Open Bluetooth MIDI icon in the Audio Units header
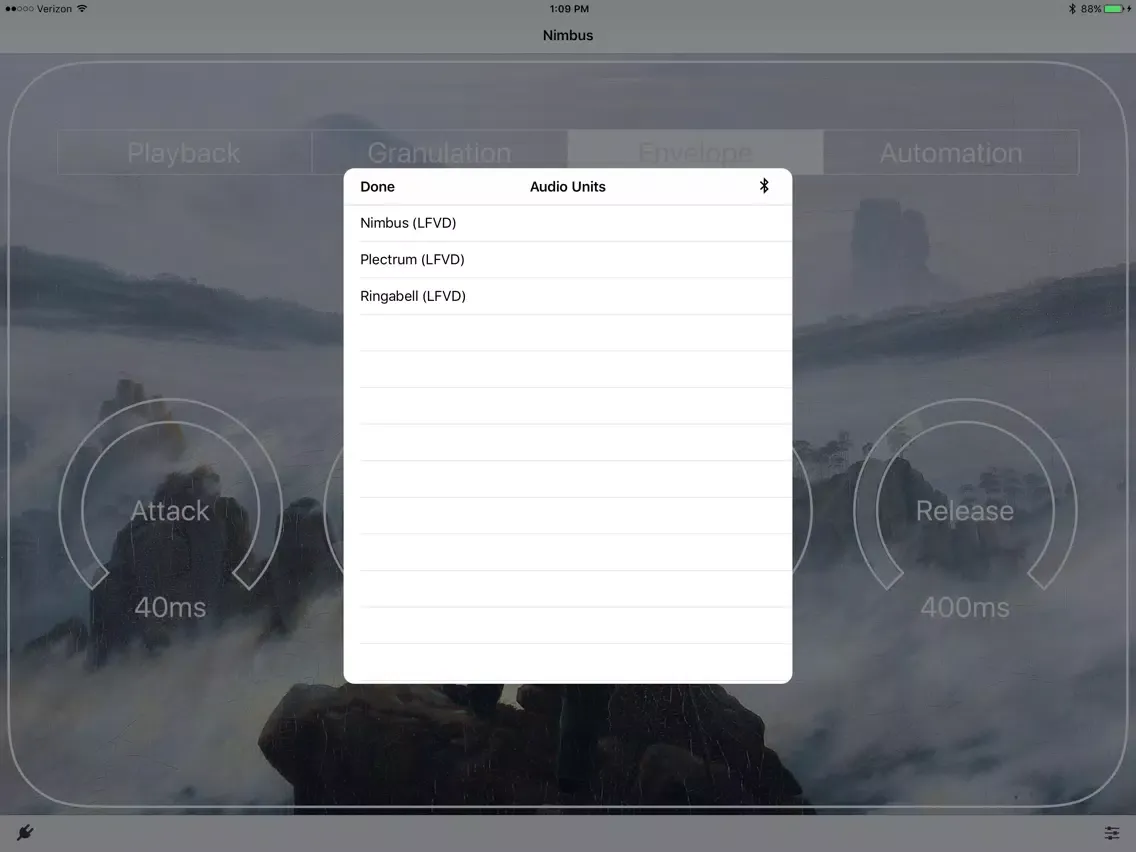 click(764, 186)
